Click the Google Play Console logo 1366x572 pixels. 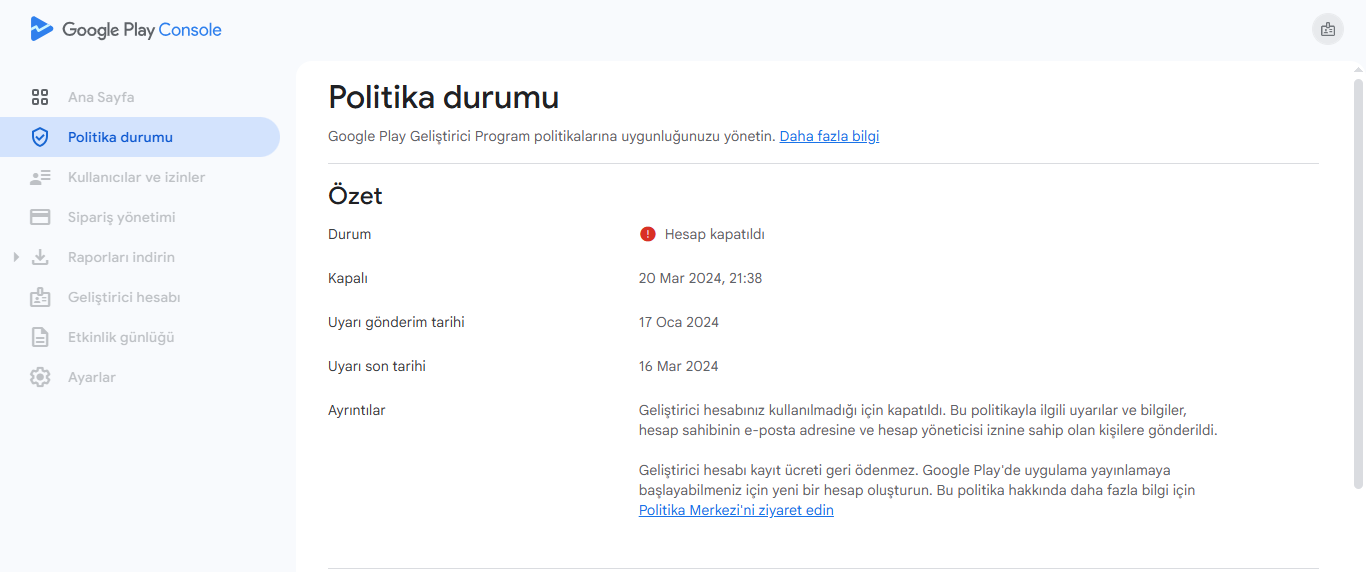click(x=126, y=29)
